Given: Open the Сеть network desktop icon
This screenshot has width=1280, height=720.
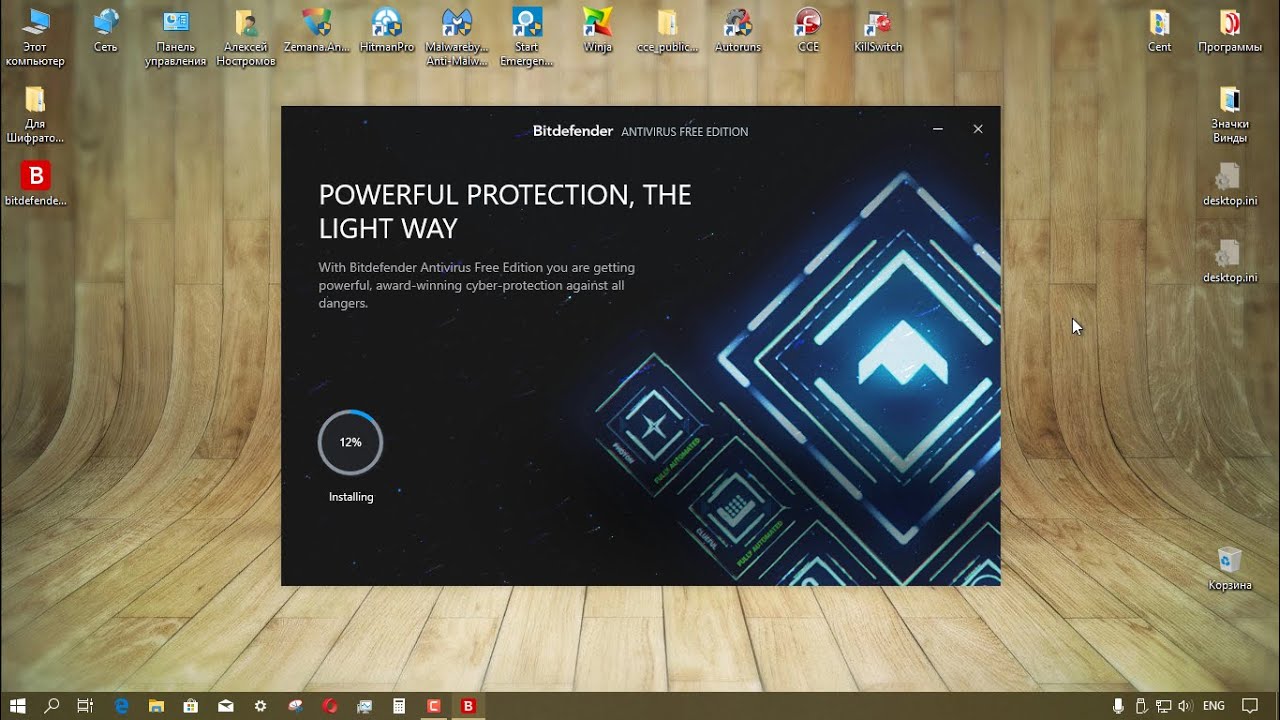Looking at the screenshot, I should [x=105, y=30].
